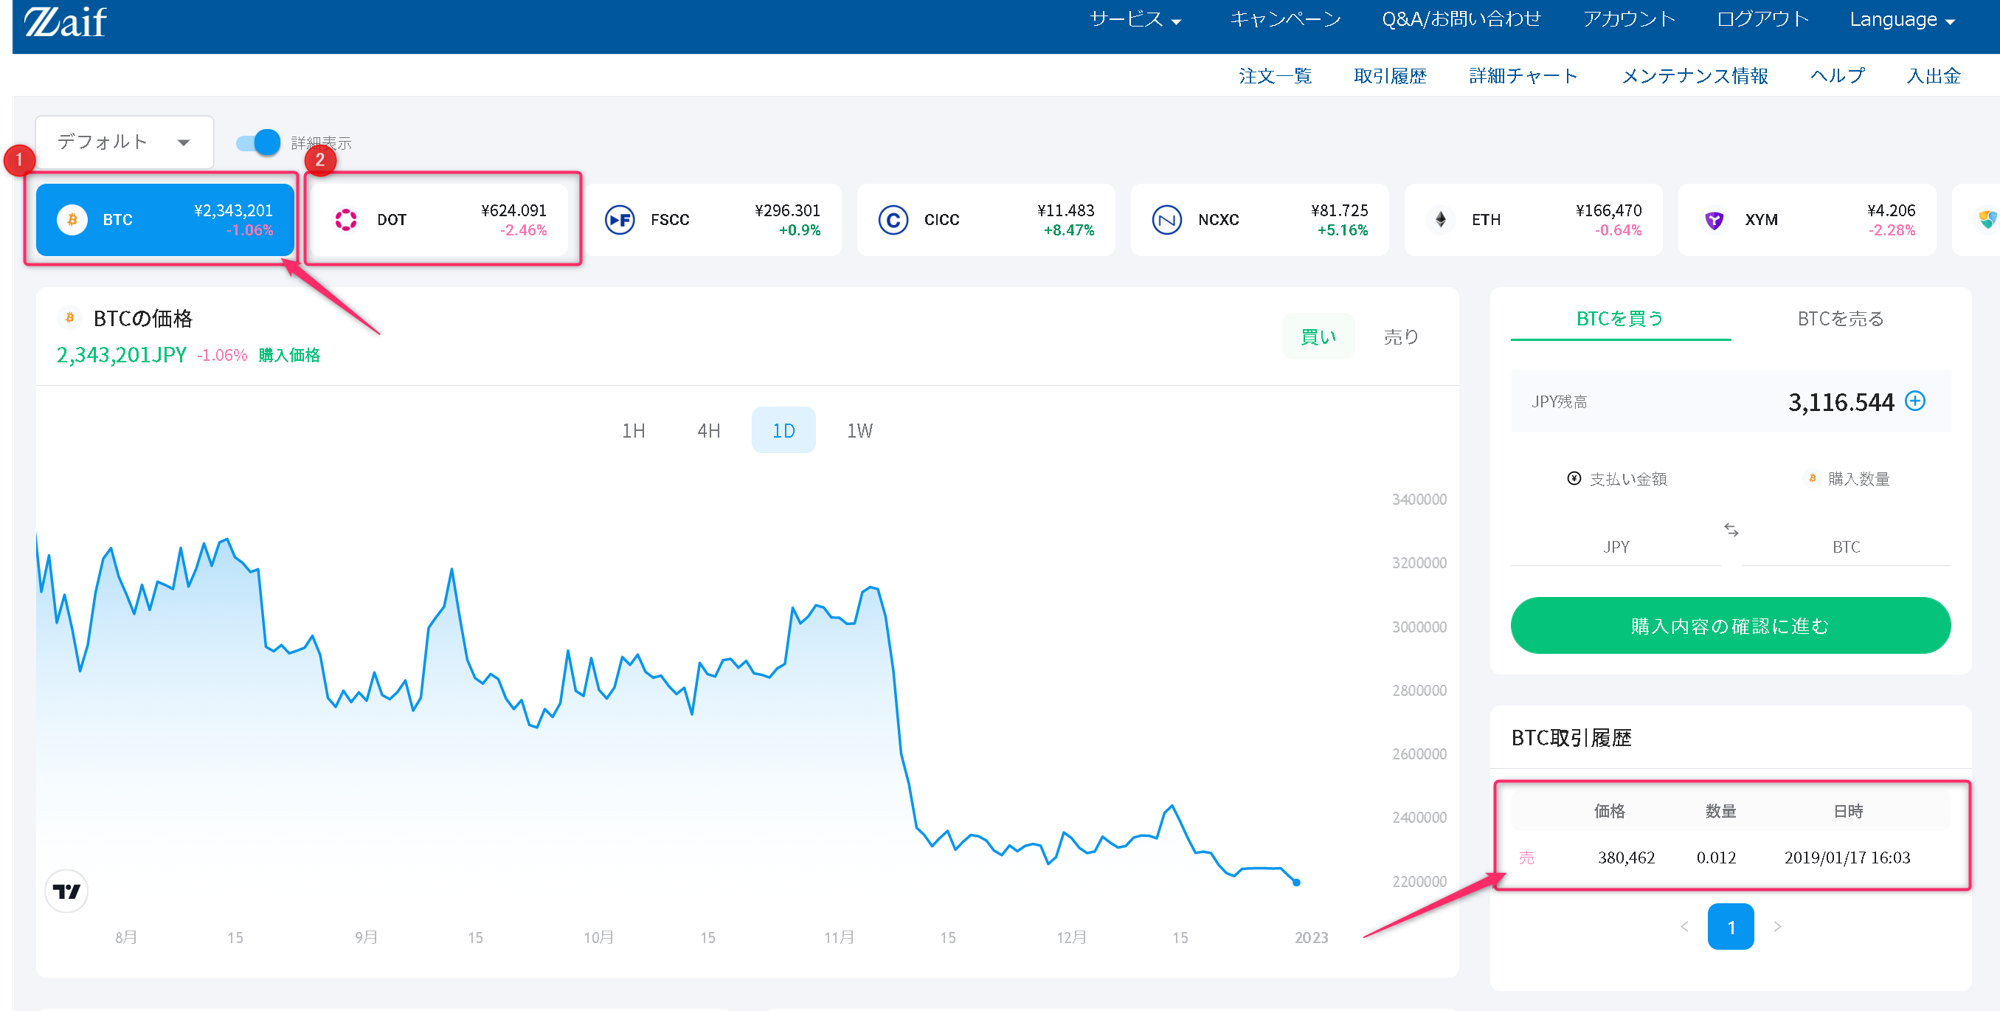Click ログアウト to sign out
This screenshot has width=2000, height=1011.
point(1762,20)
